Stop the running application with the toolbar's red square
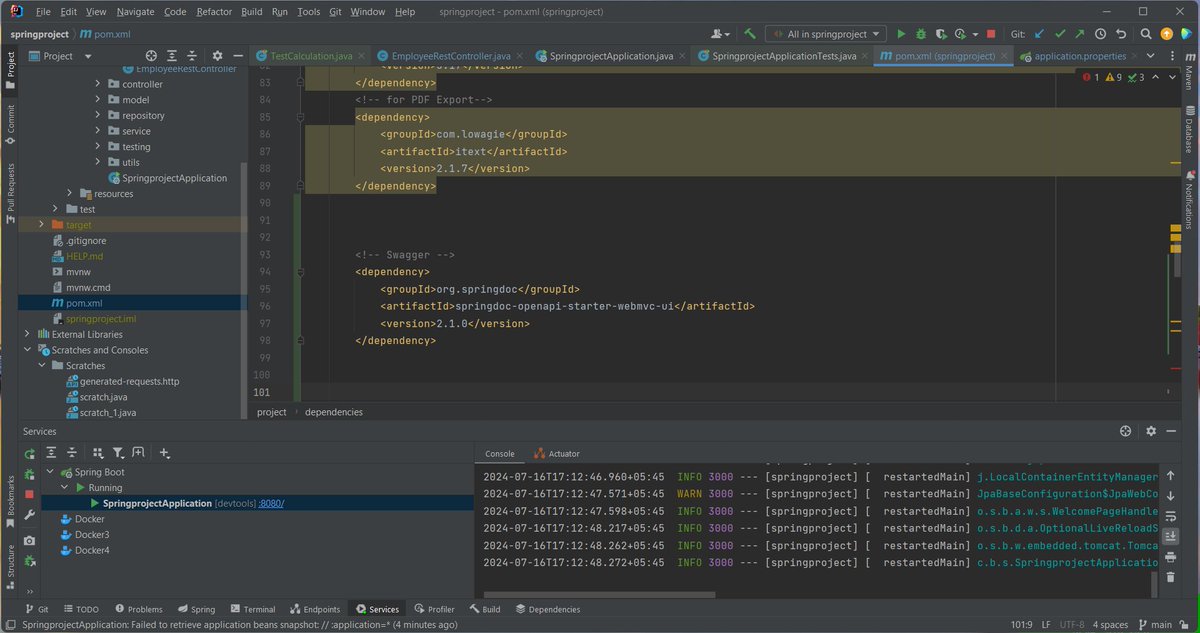This screenshot has width=1200, height=633. (990, 33)
